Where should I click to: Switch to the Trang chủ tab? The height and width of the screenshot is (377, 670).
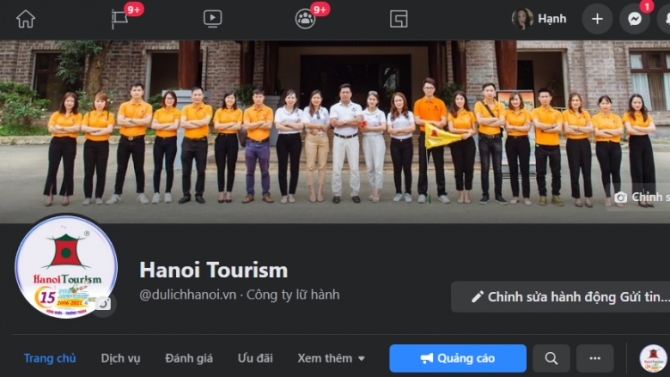(50, 358)
